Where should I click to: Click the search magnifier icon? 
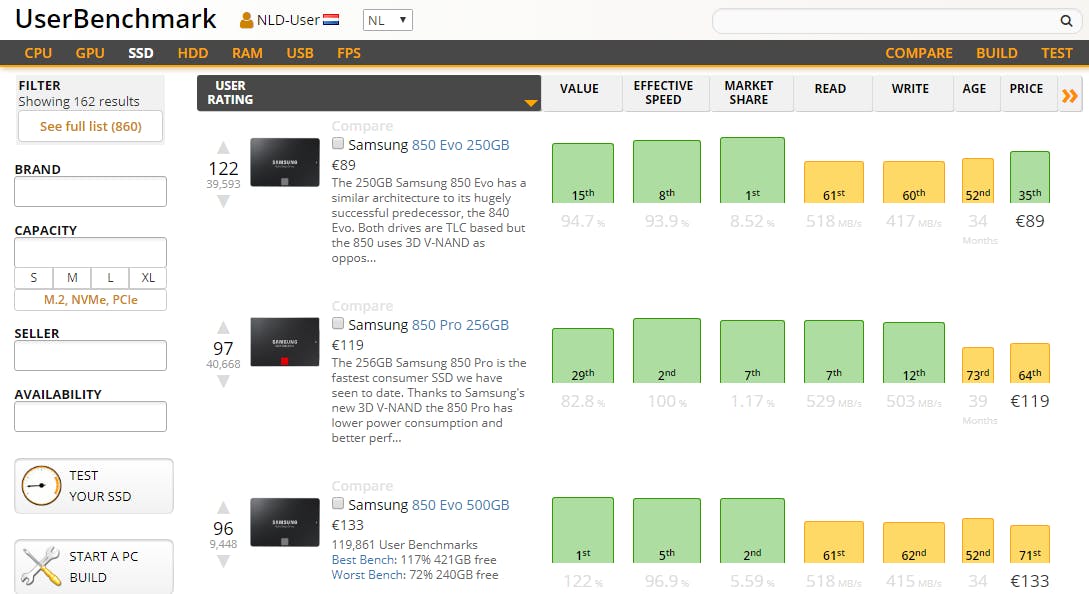tap(1066, 21)
